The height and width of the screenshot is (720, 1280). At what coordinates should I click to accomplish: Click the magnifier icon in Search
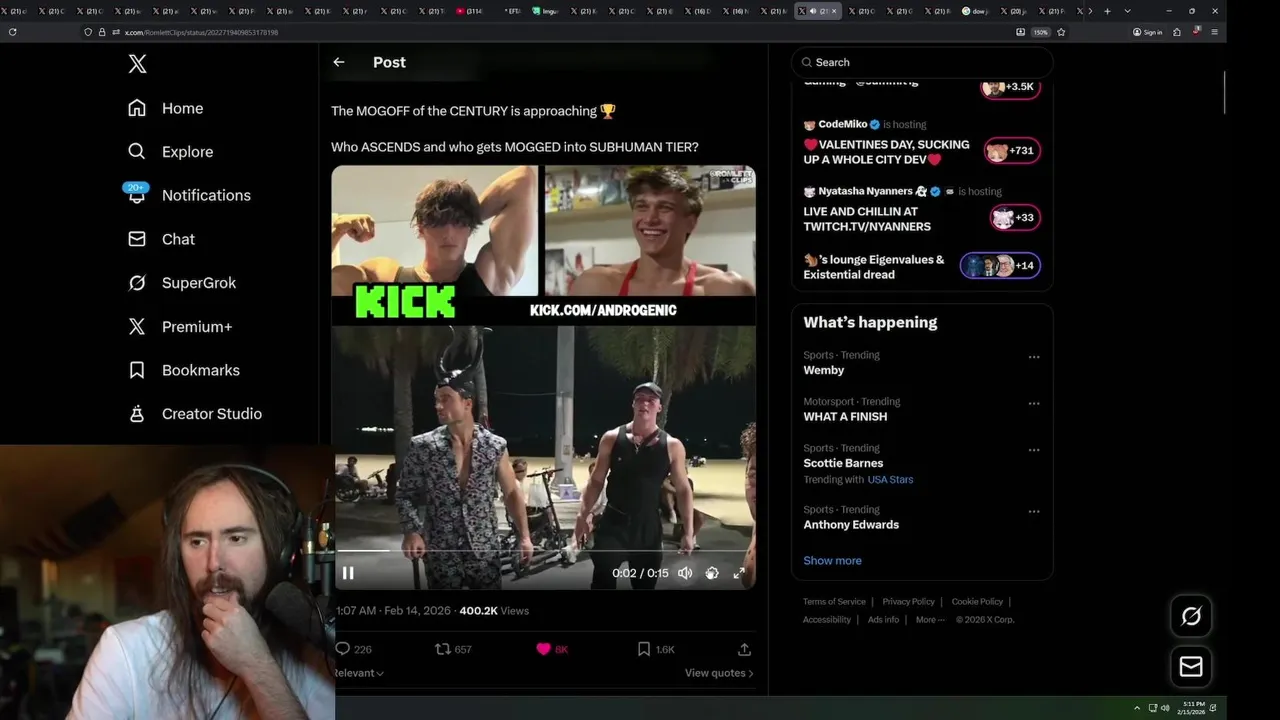808,62
